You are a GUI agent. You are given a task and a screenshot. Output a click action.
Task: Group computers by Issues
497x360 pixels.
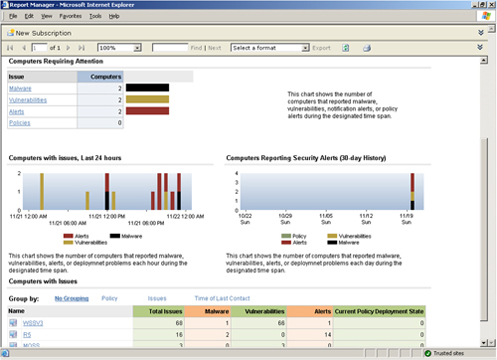[157, 298]
